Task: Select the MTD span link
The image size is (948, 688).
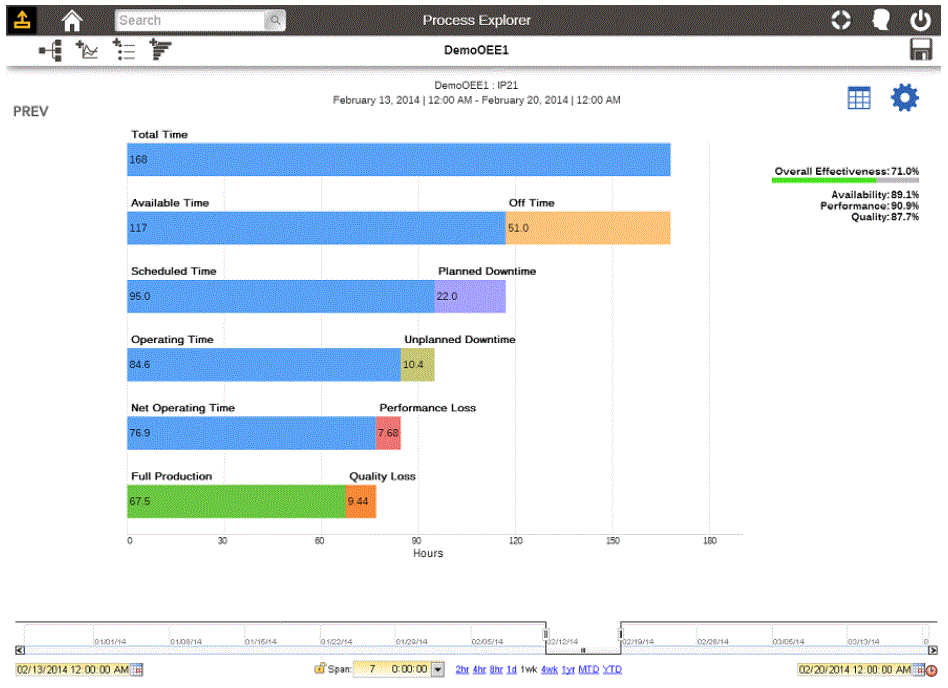Action: pyautogui.click(x=588, y=669)
